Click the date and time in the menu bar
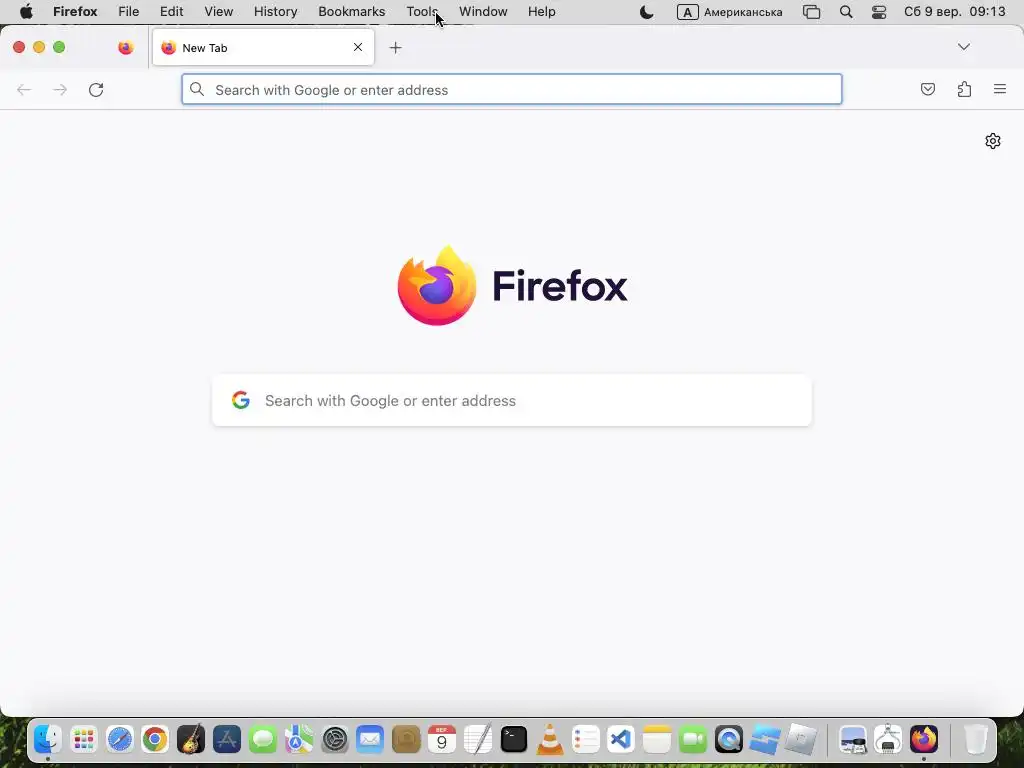Viewport: 1024px width, 768px height. (x=954, y=12)
